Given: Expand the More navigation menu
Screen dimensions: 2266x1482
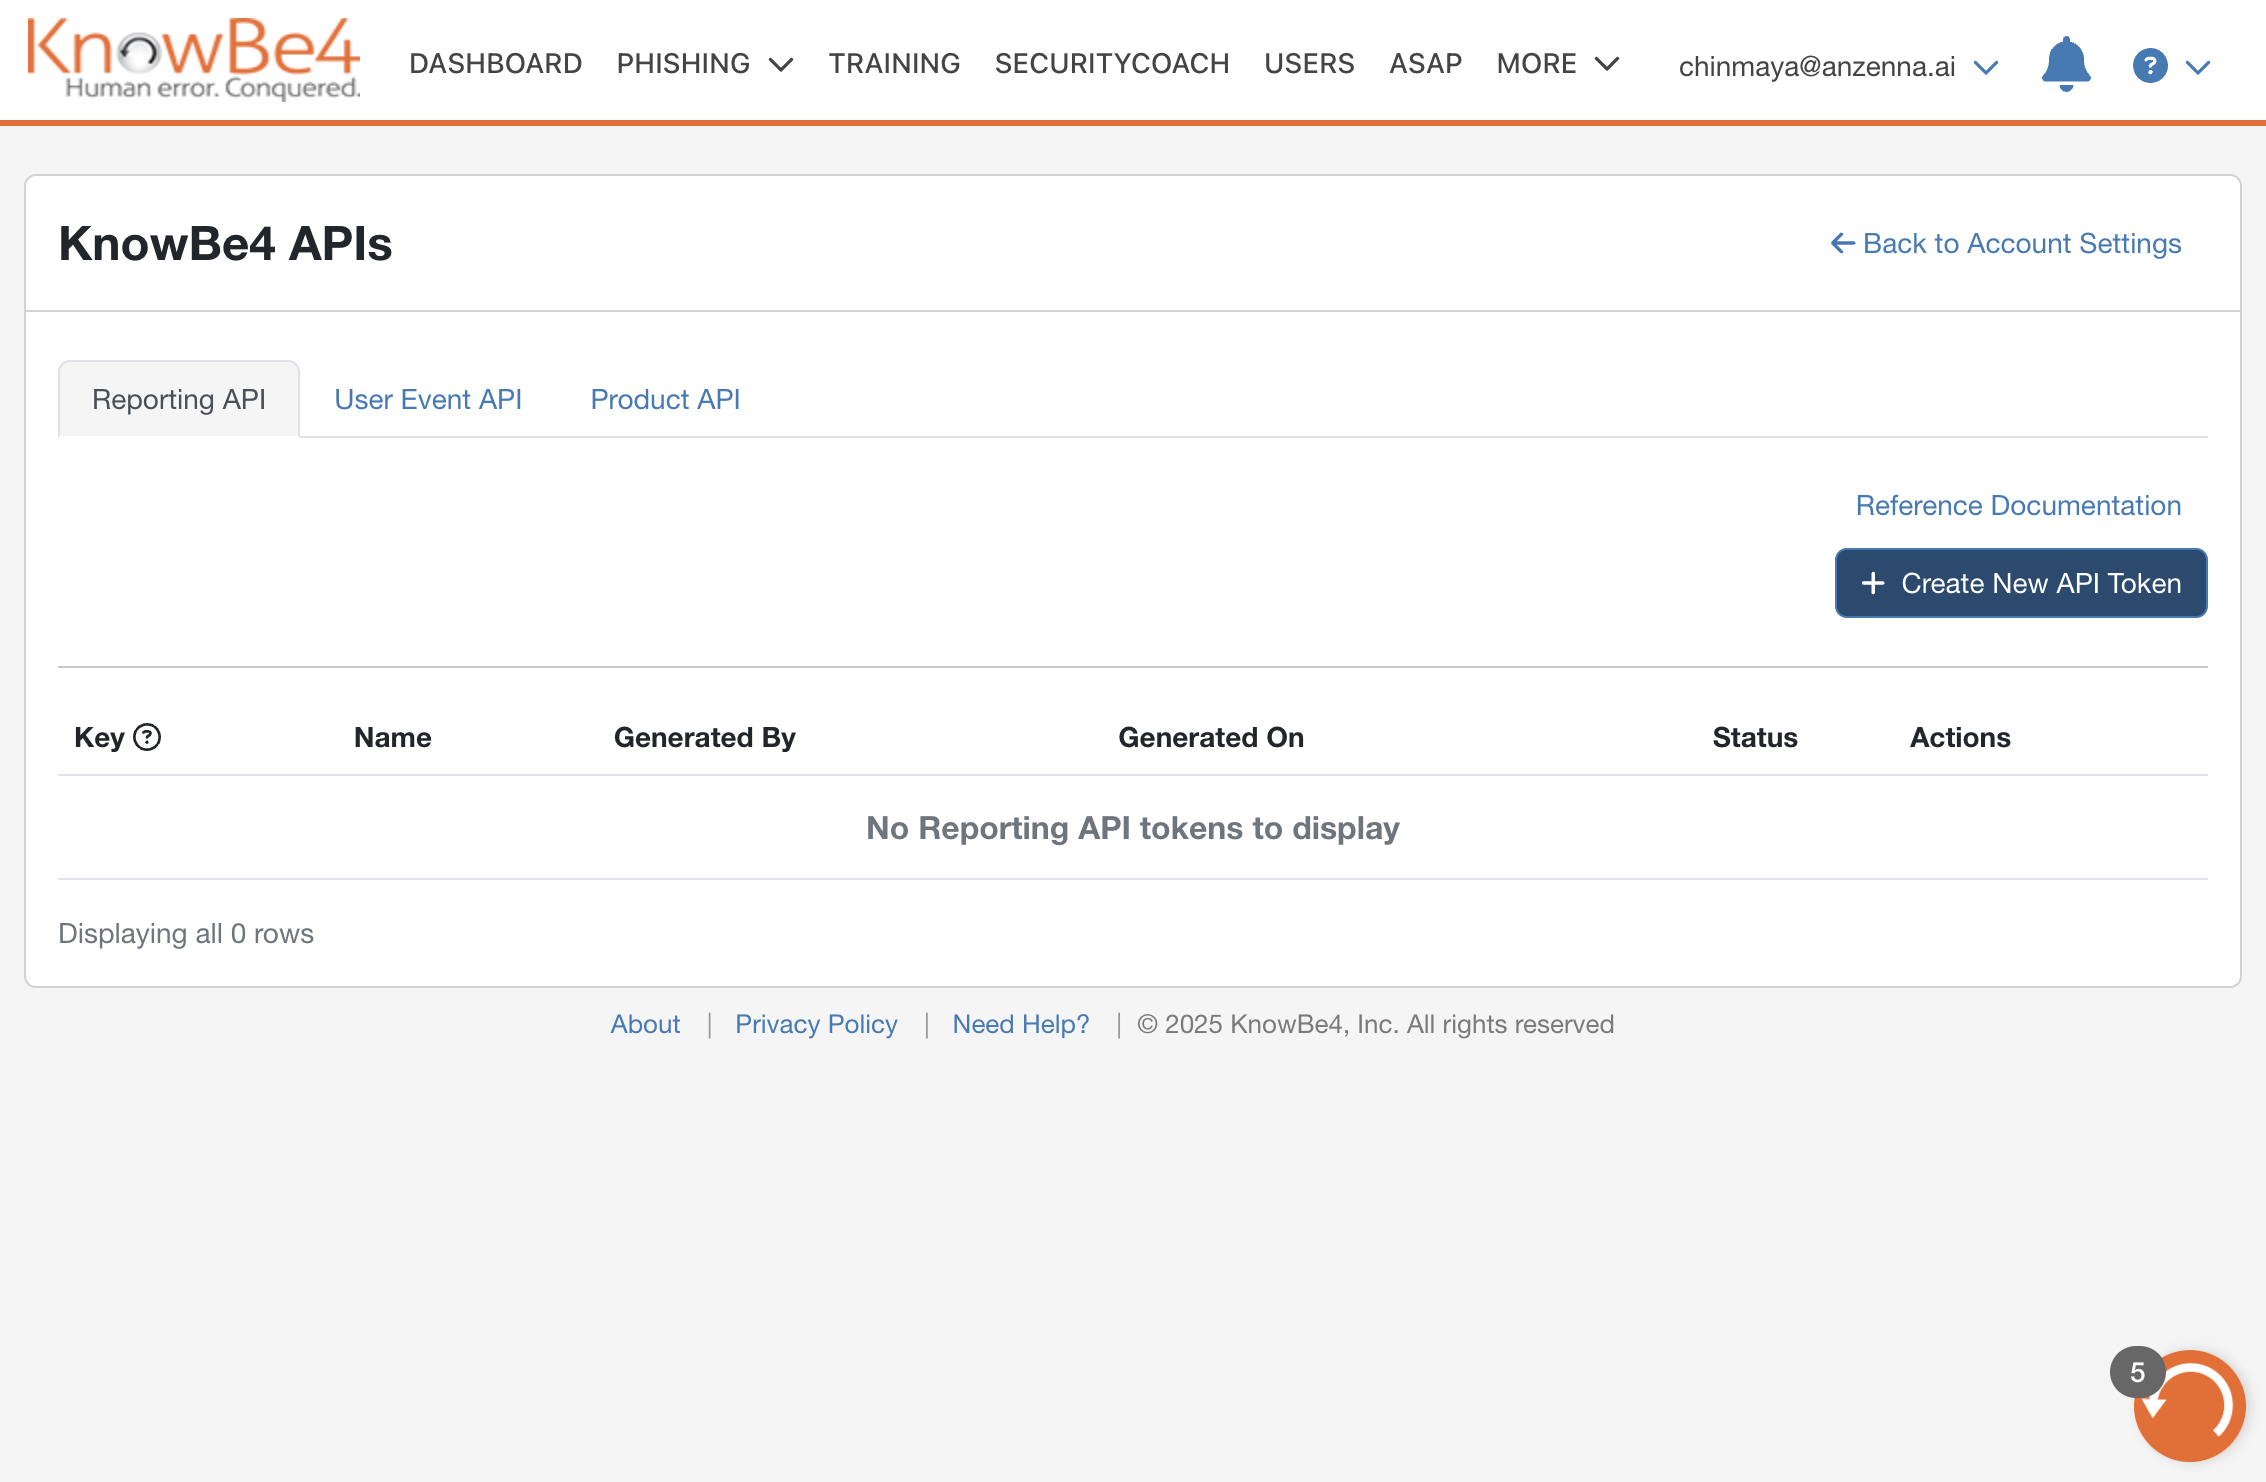Looking at the screenshot, I should [1557, 64].
